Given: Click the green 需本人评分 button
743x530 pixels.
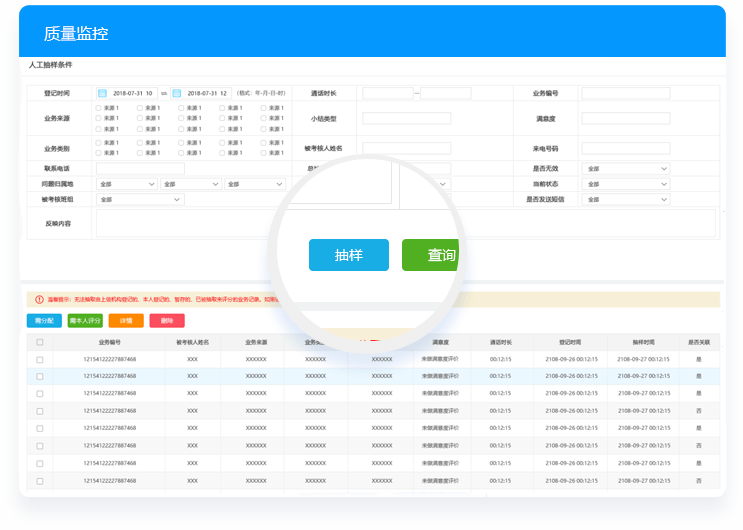Looking at the screenshot, I should pos(85,321).
